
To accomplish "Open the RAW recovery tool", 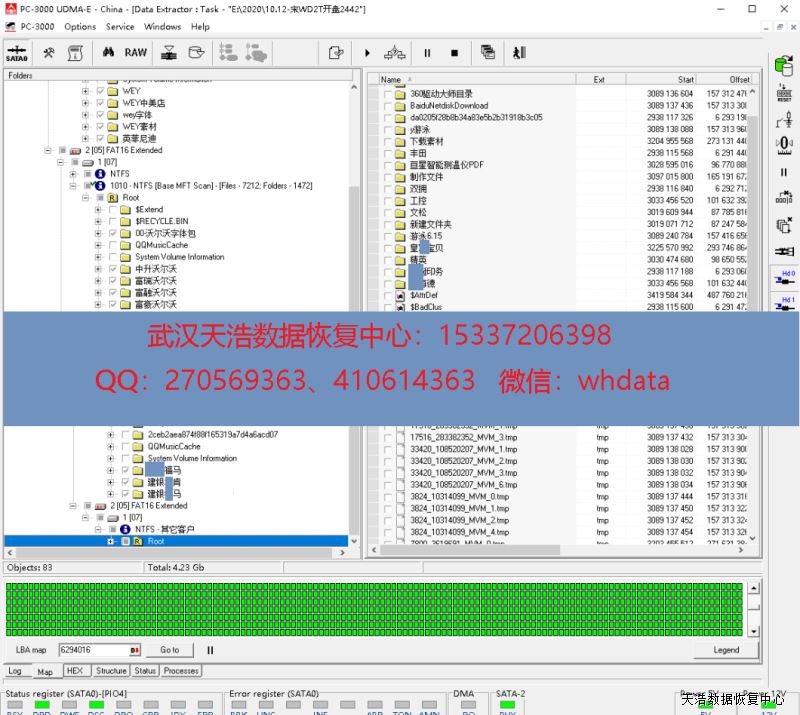I will (135, 53).
